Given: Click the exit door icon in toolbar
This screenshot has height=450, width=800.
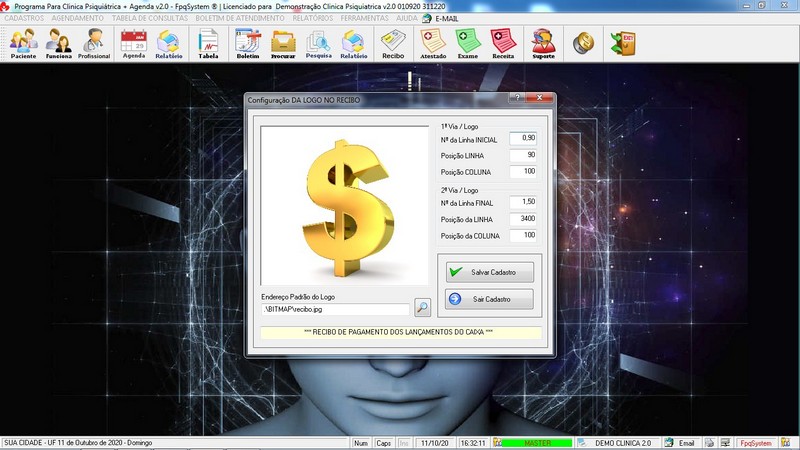Looking at the screenshot, I should point(623,43).
